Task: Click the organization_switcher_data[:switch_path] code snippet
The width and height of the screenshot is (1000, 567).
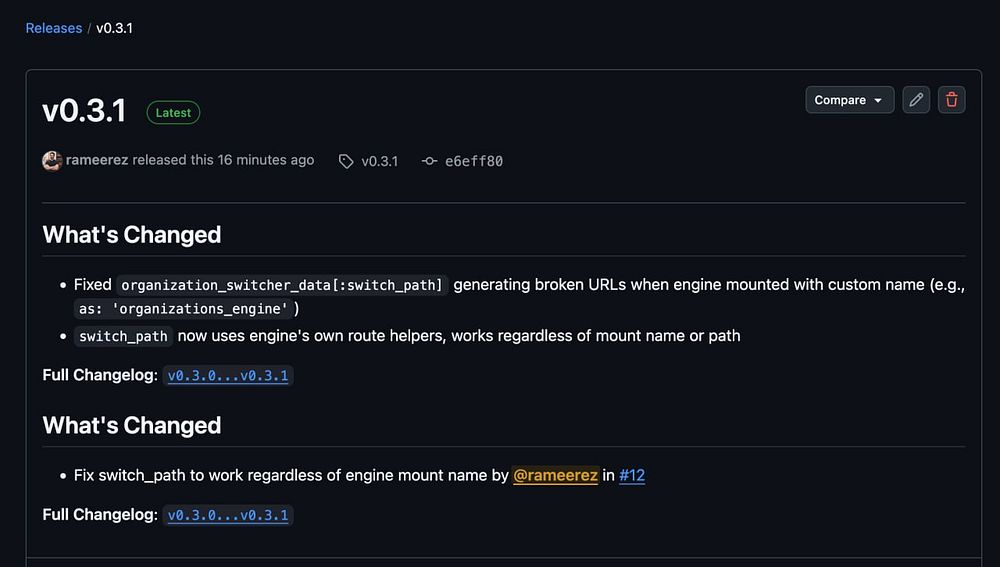Action: point(282,285)
